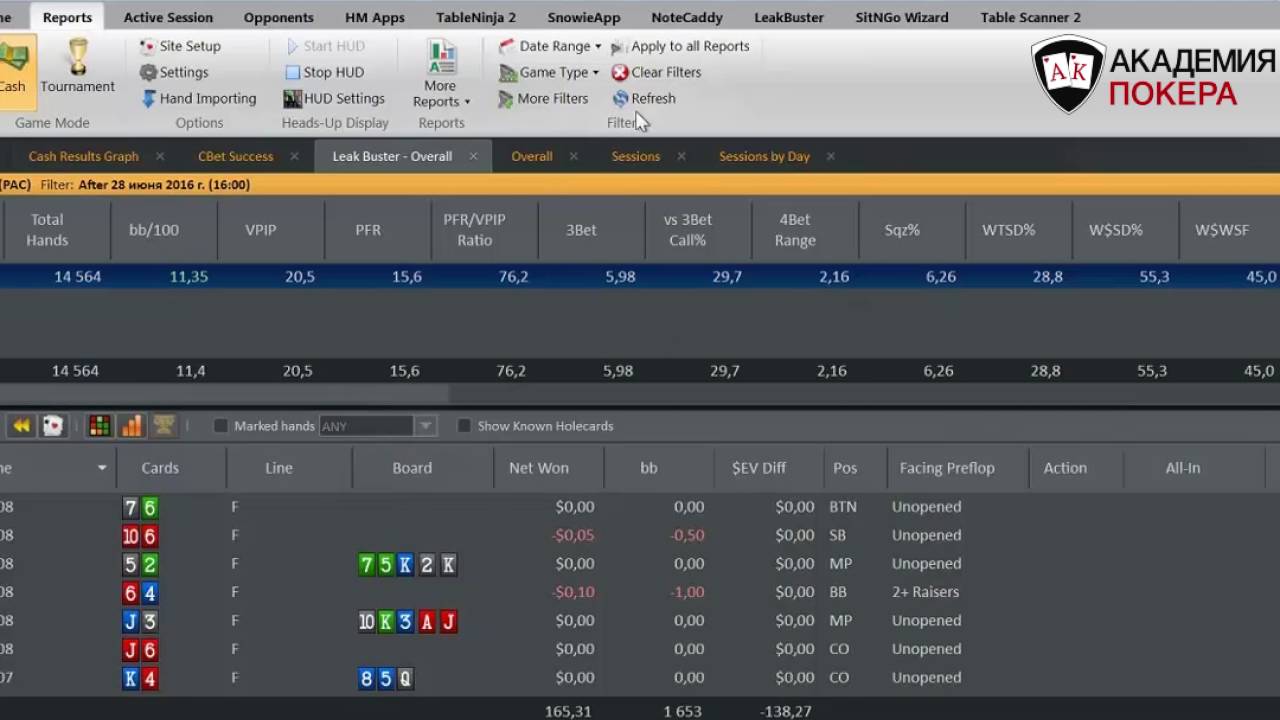Click More Filters button
This screenshot has width=1280, height=720.
[543, 98]
